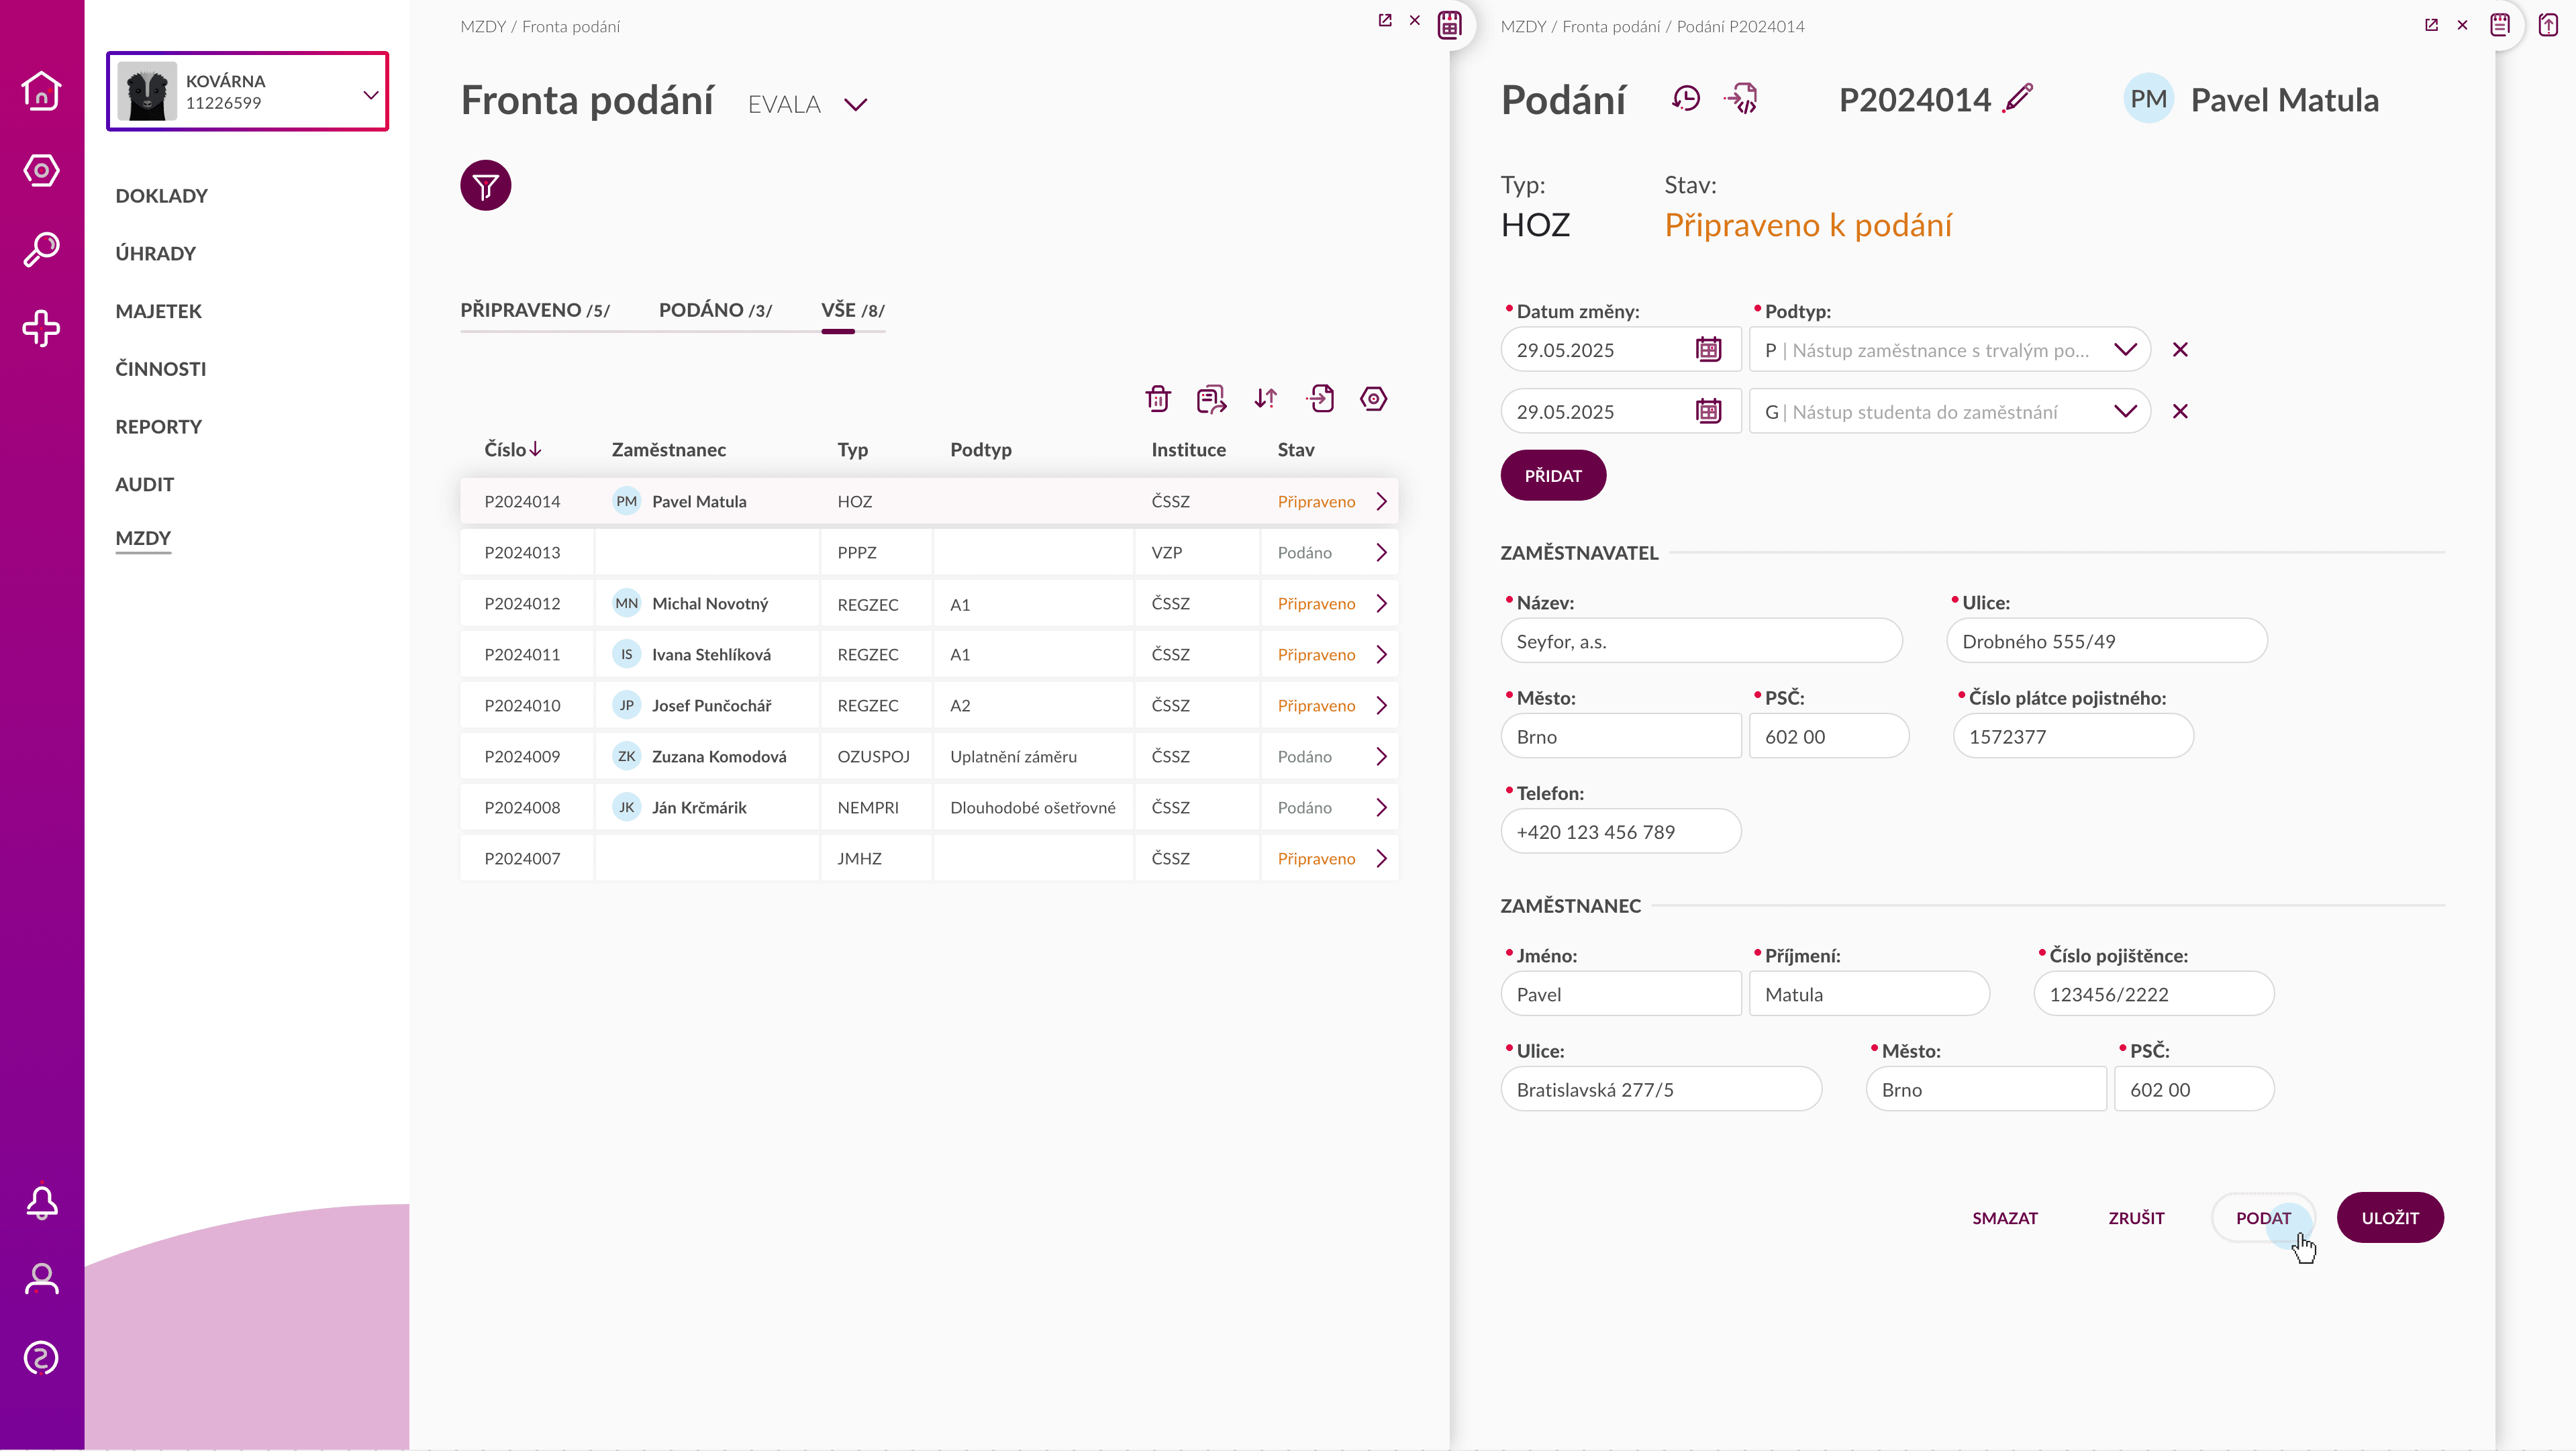Click ZRUŠIT to cancel
This screenshot has height=1451, width=2576.
[2136, 1217]
